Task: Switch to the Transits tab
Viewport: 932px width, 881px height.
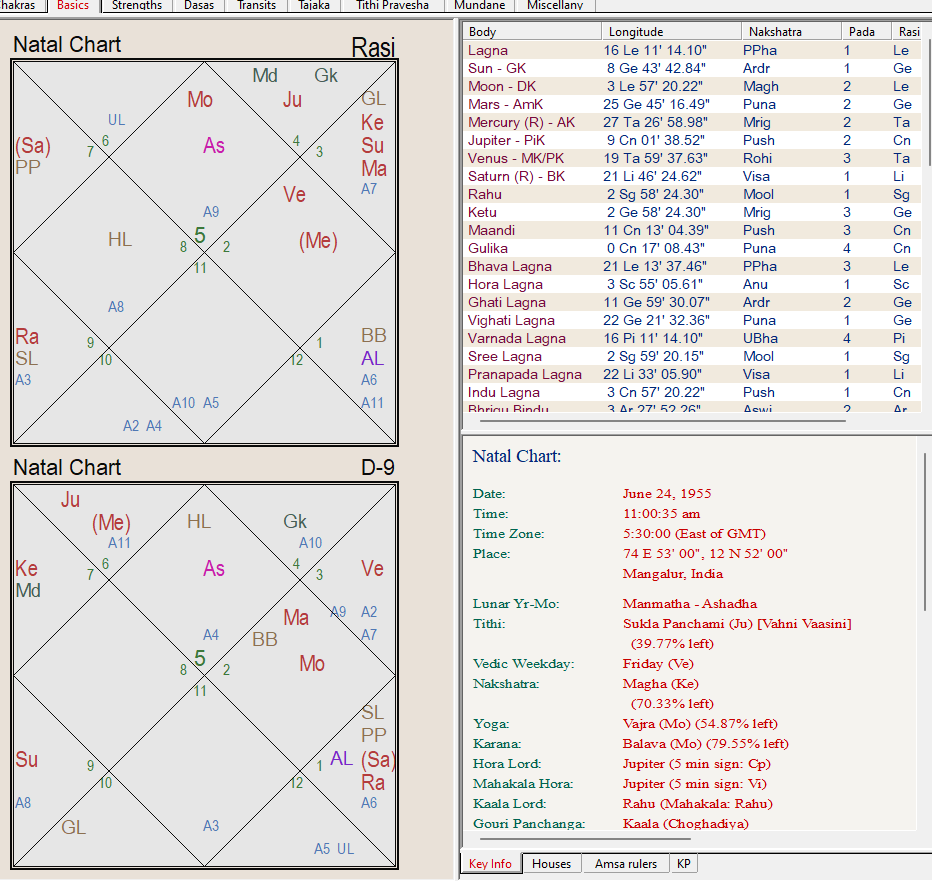Action: pos(256,5)
